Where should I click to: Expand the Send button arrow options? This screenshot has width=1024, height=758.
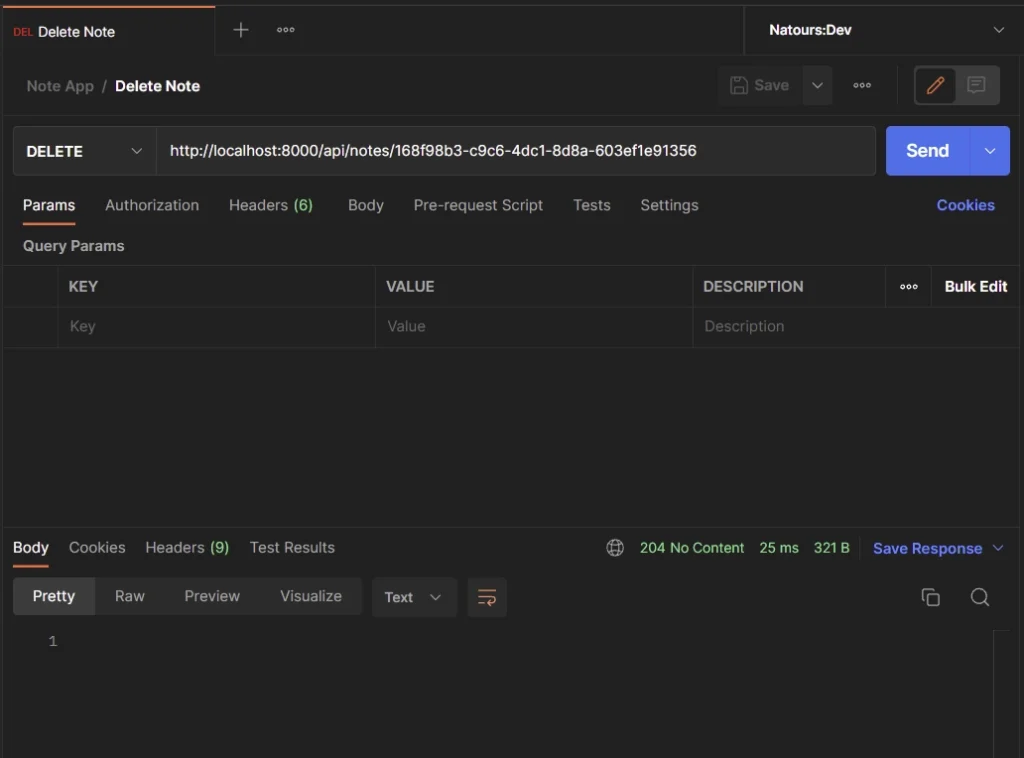pos(990,151)
